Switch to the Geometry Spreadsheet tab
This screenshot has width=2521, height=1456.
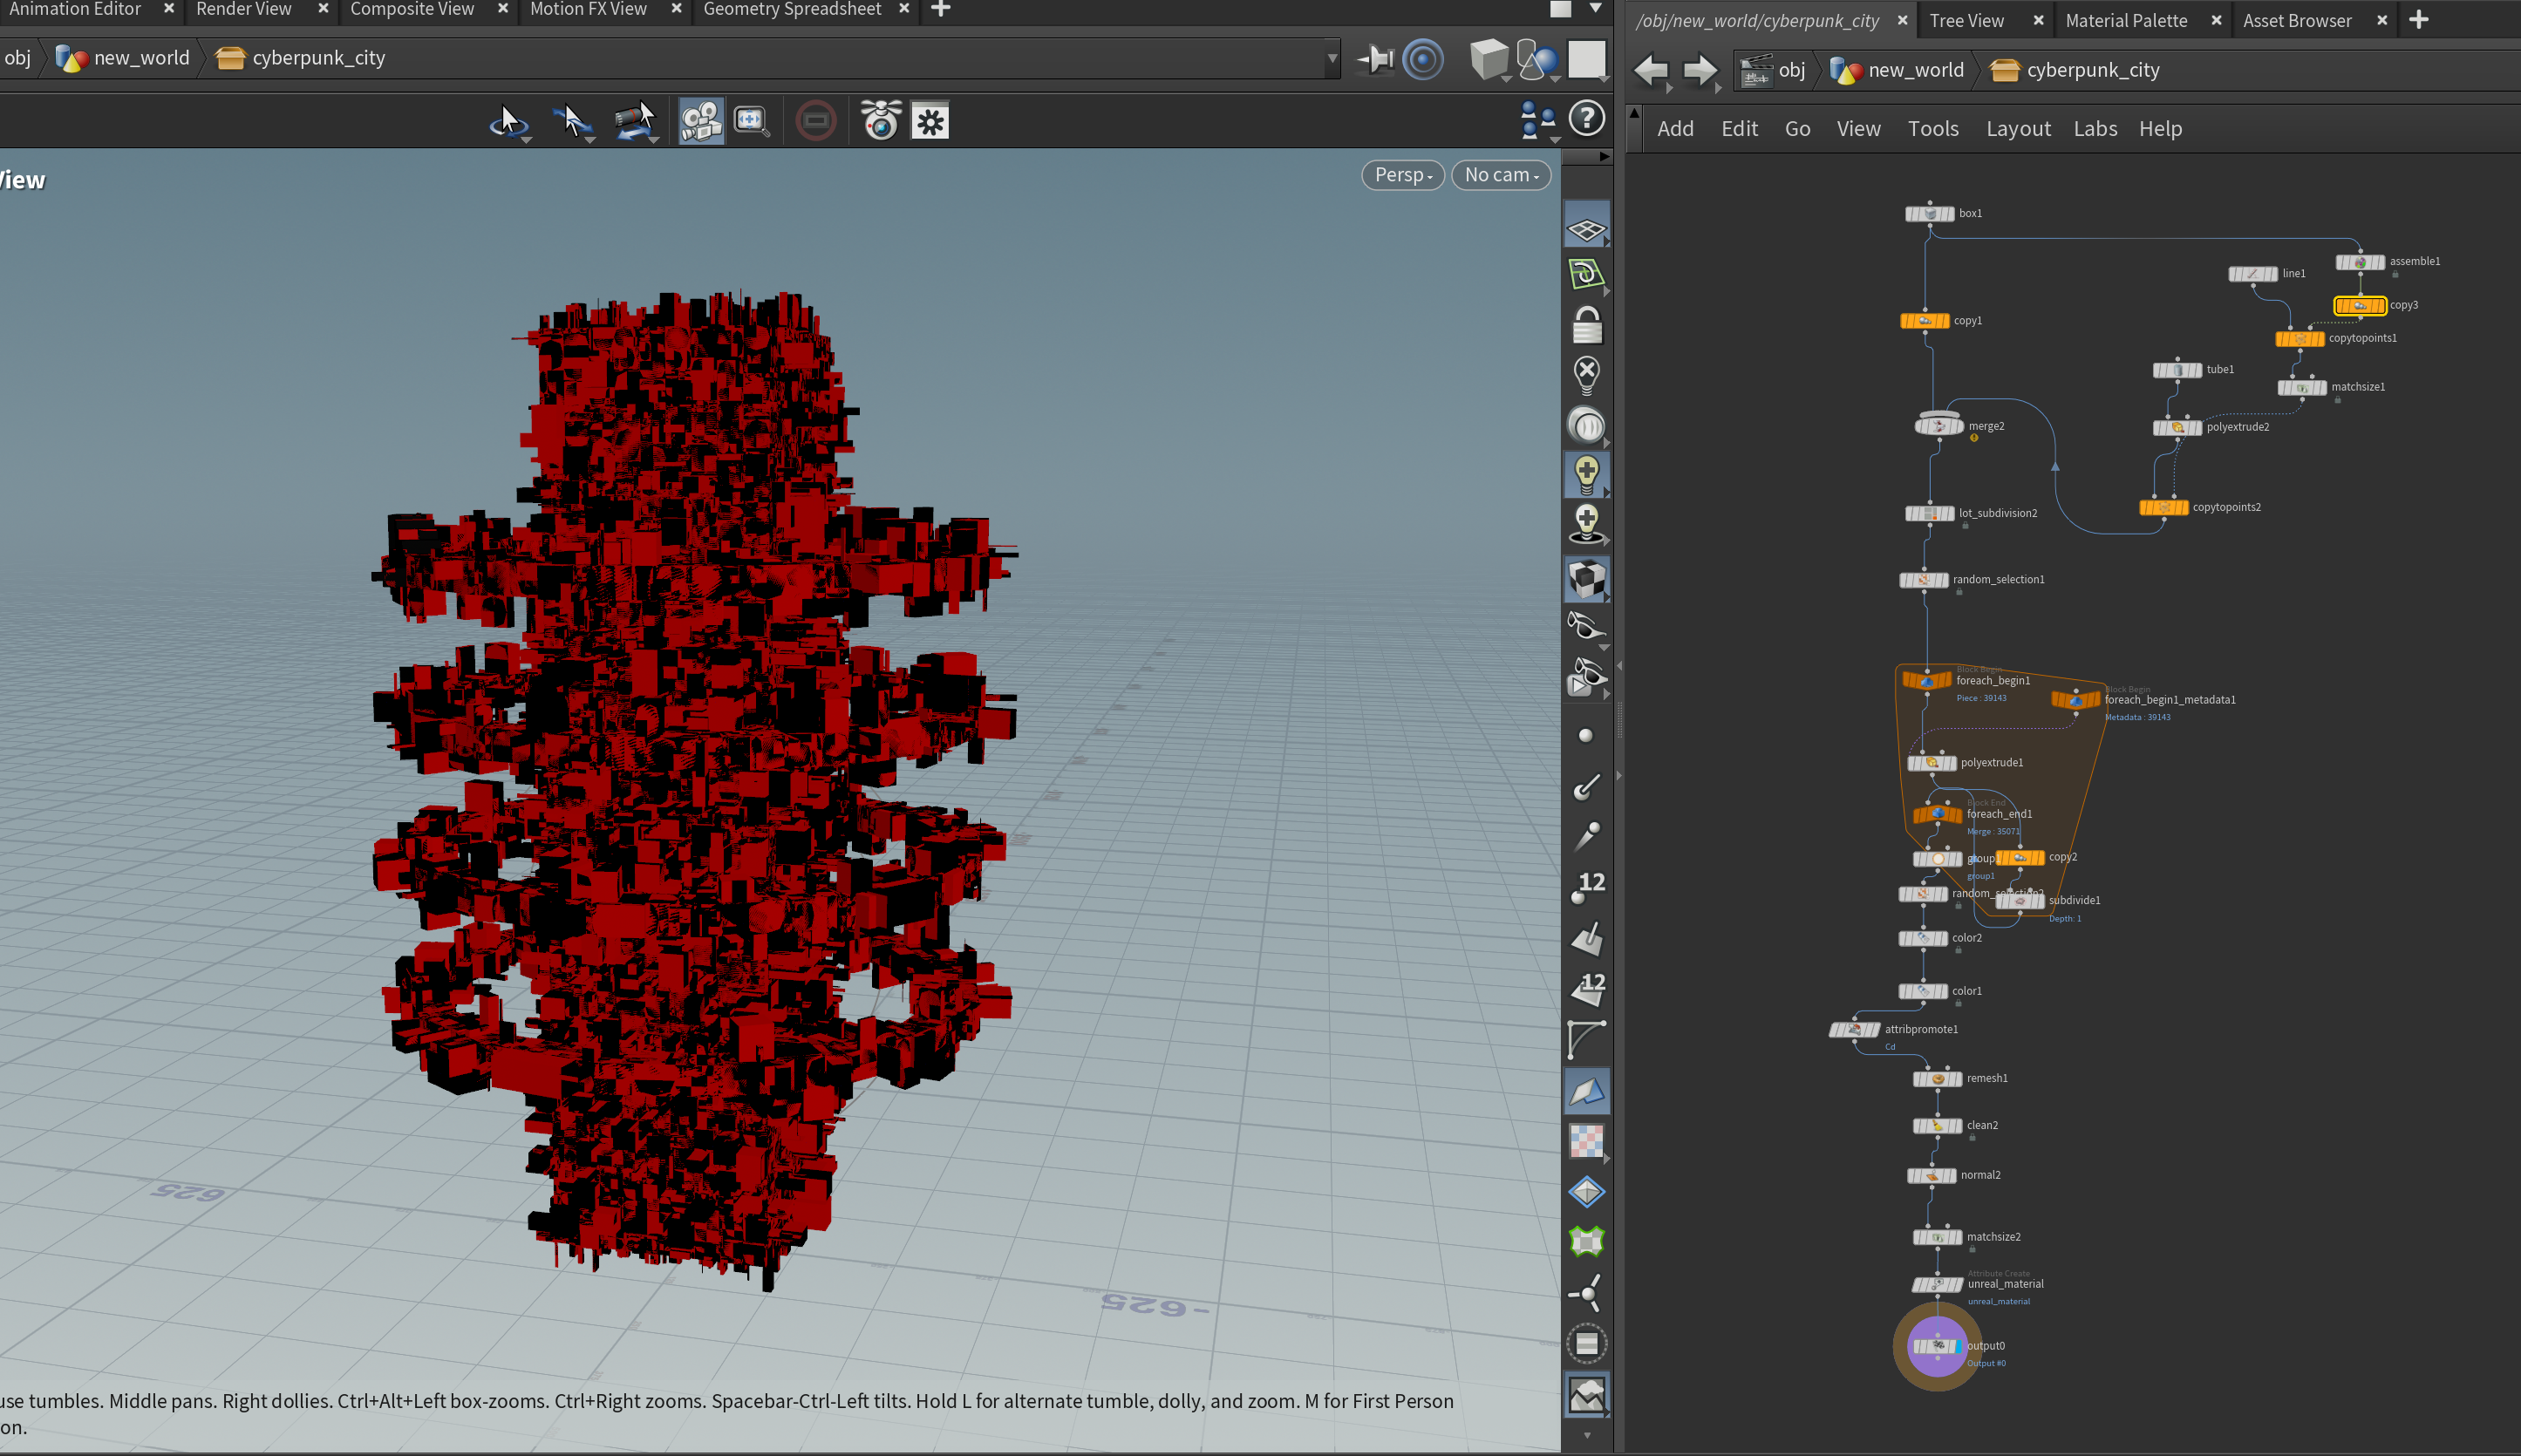[791, 10]
